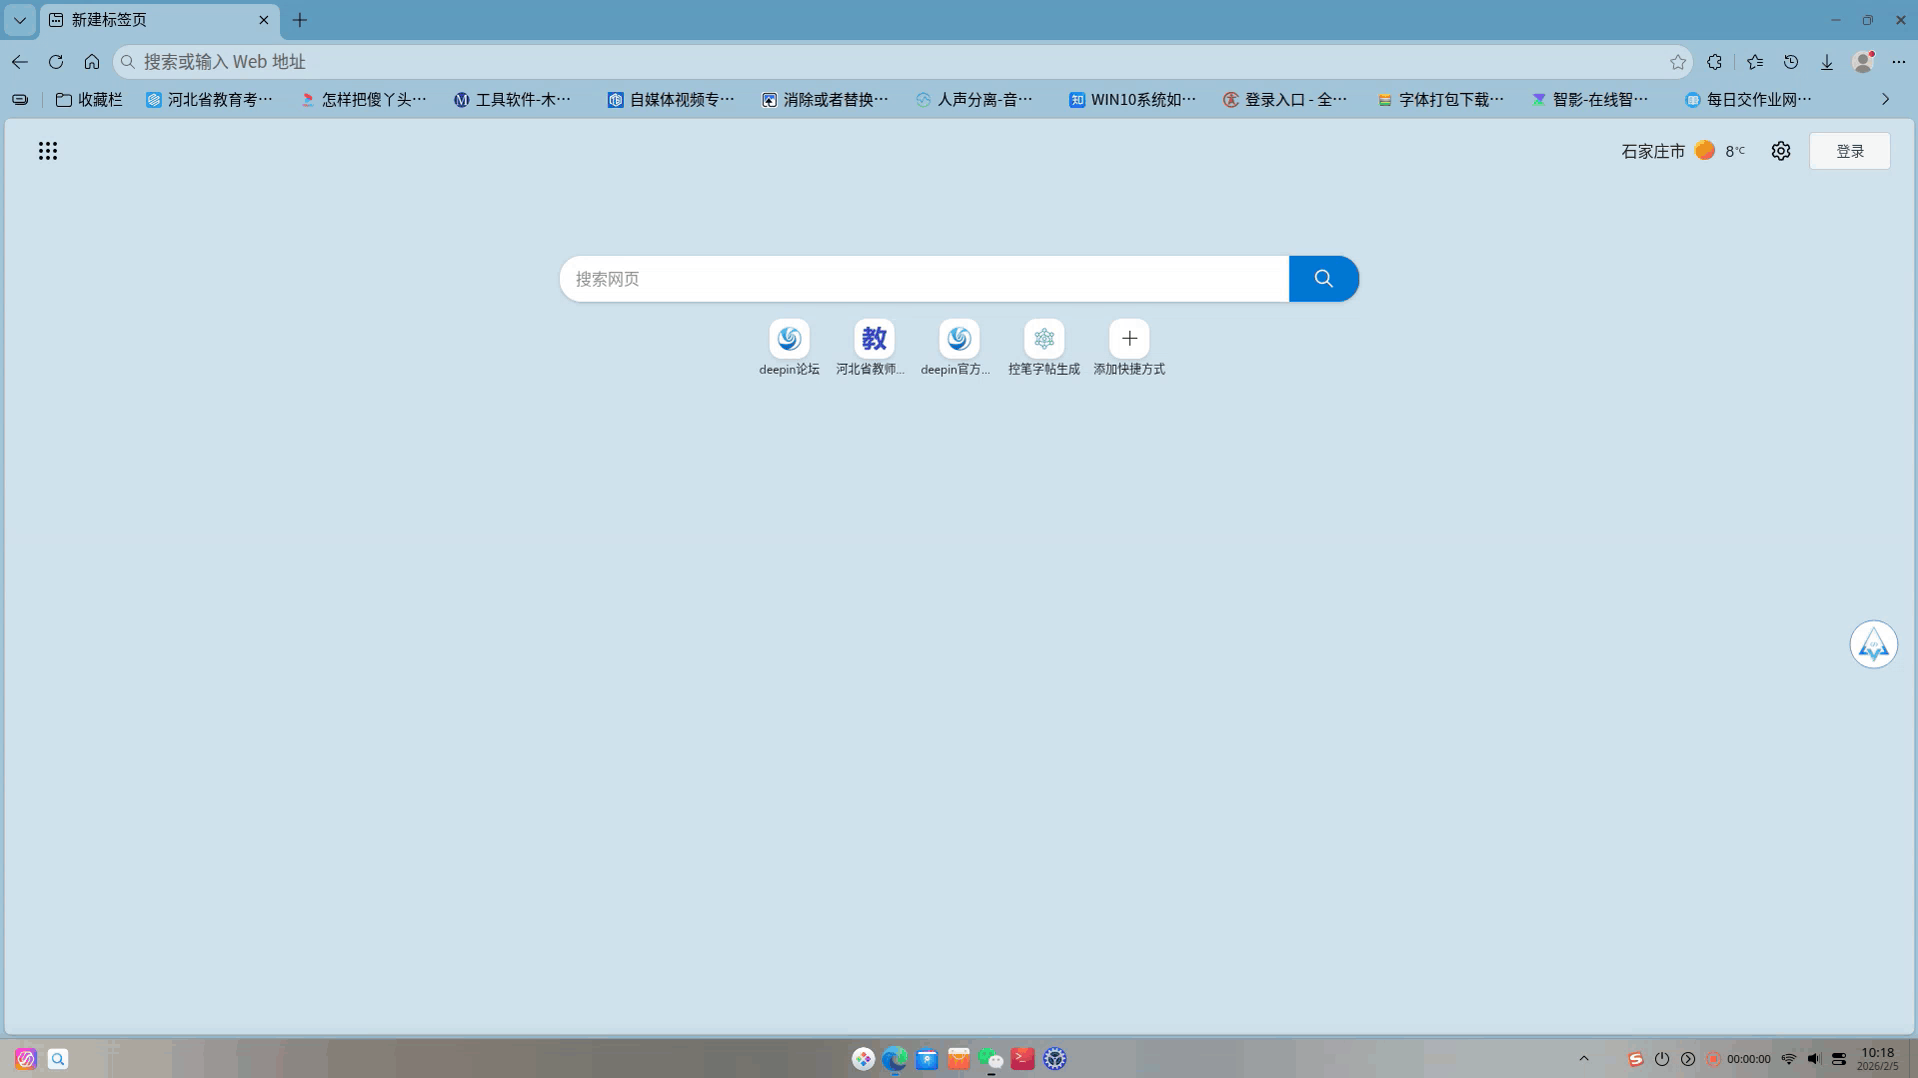
Task: Click the floating blue triangle assistant icon
Action: pyautogui.click(x=1874, y=645)
